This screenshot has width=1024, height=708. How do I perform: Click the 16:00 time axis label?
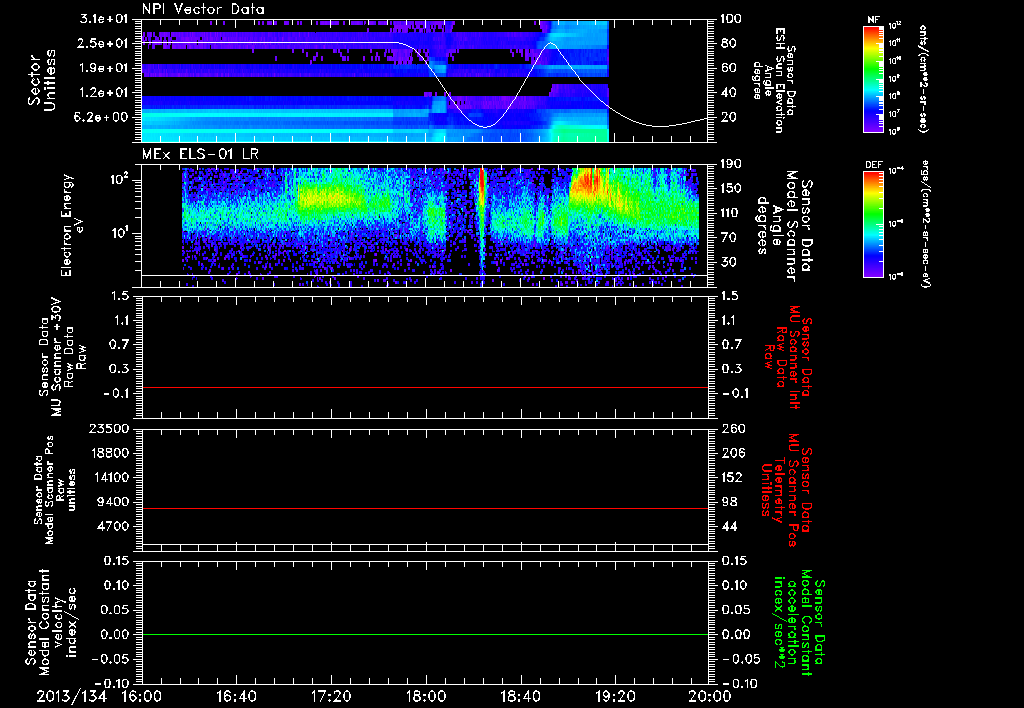tap(142, 696)
